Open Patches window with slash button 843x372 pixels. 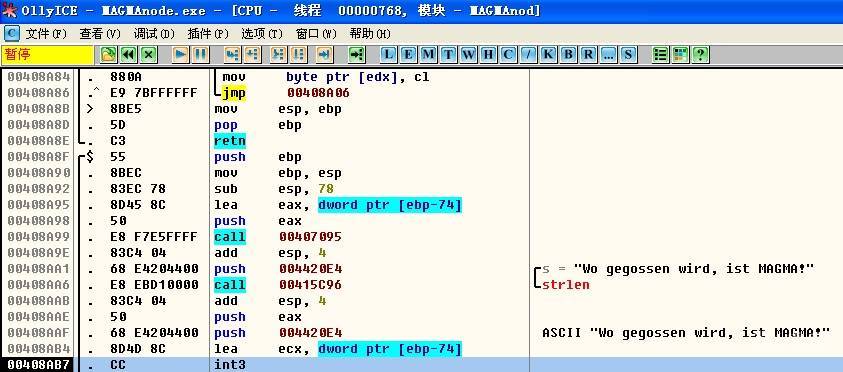528,54
